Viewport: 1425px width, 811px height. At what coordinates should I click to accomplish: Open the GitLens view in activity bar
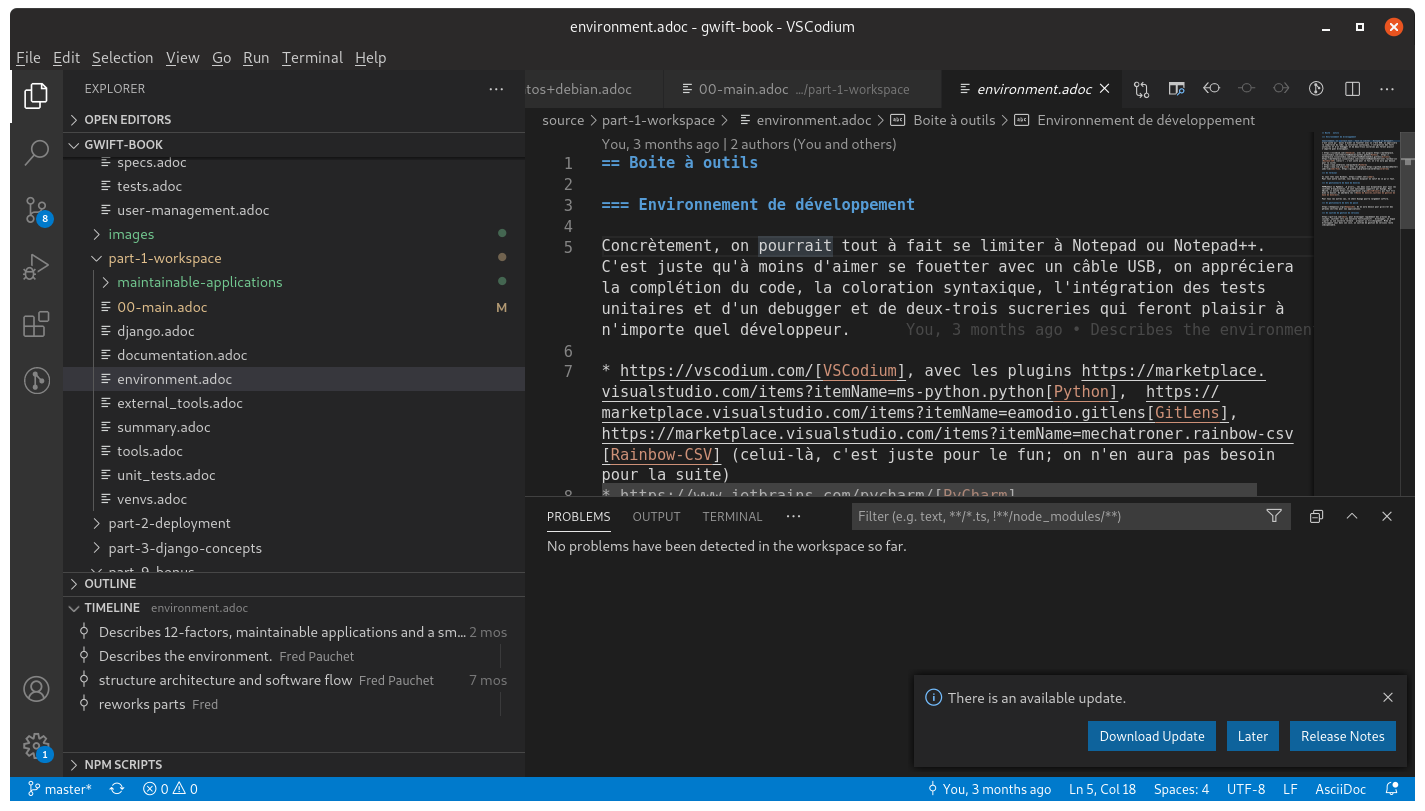coord(36,380)
